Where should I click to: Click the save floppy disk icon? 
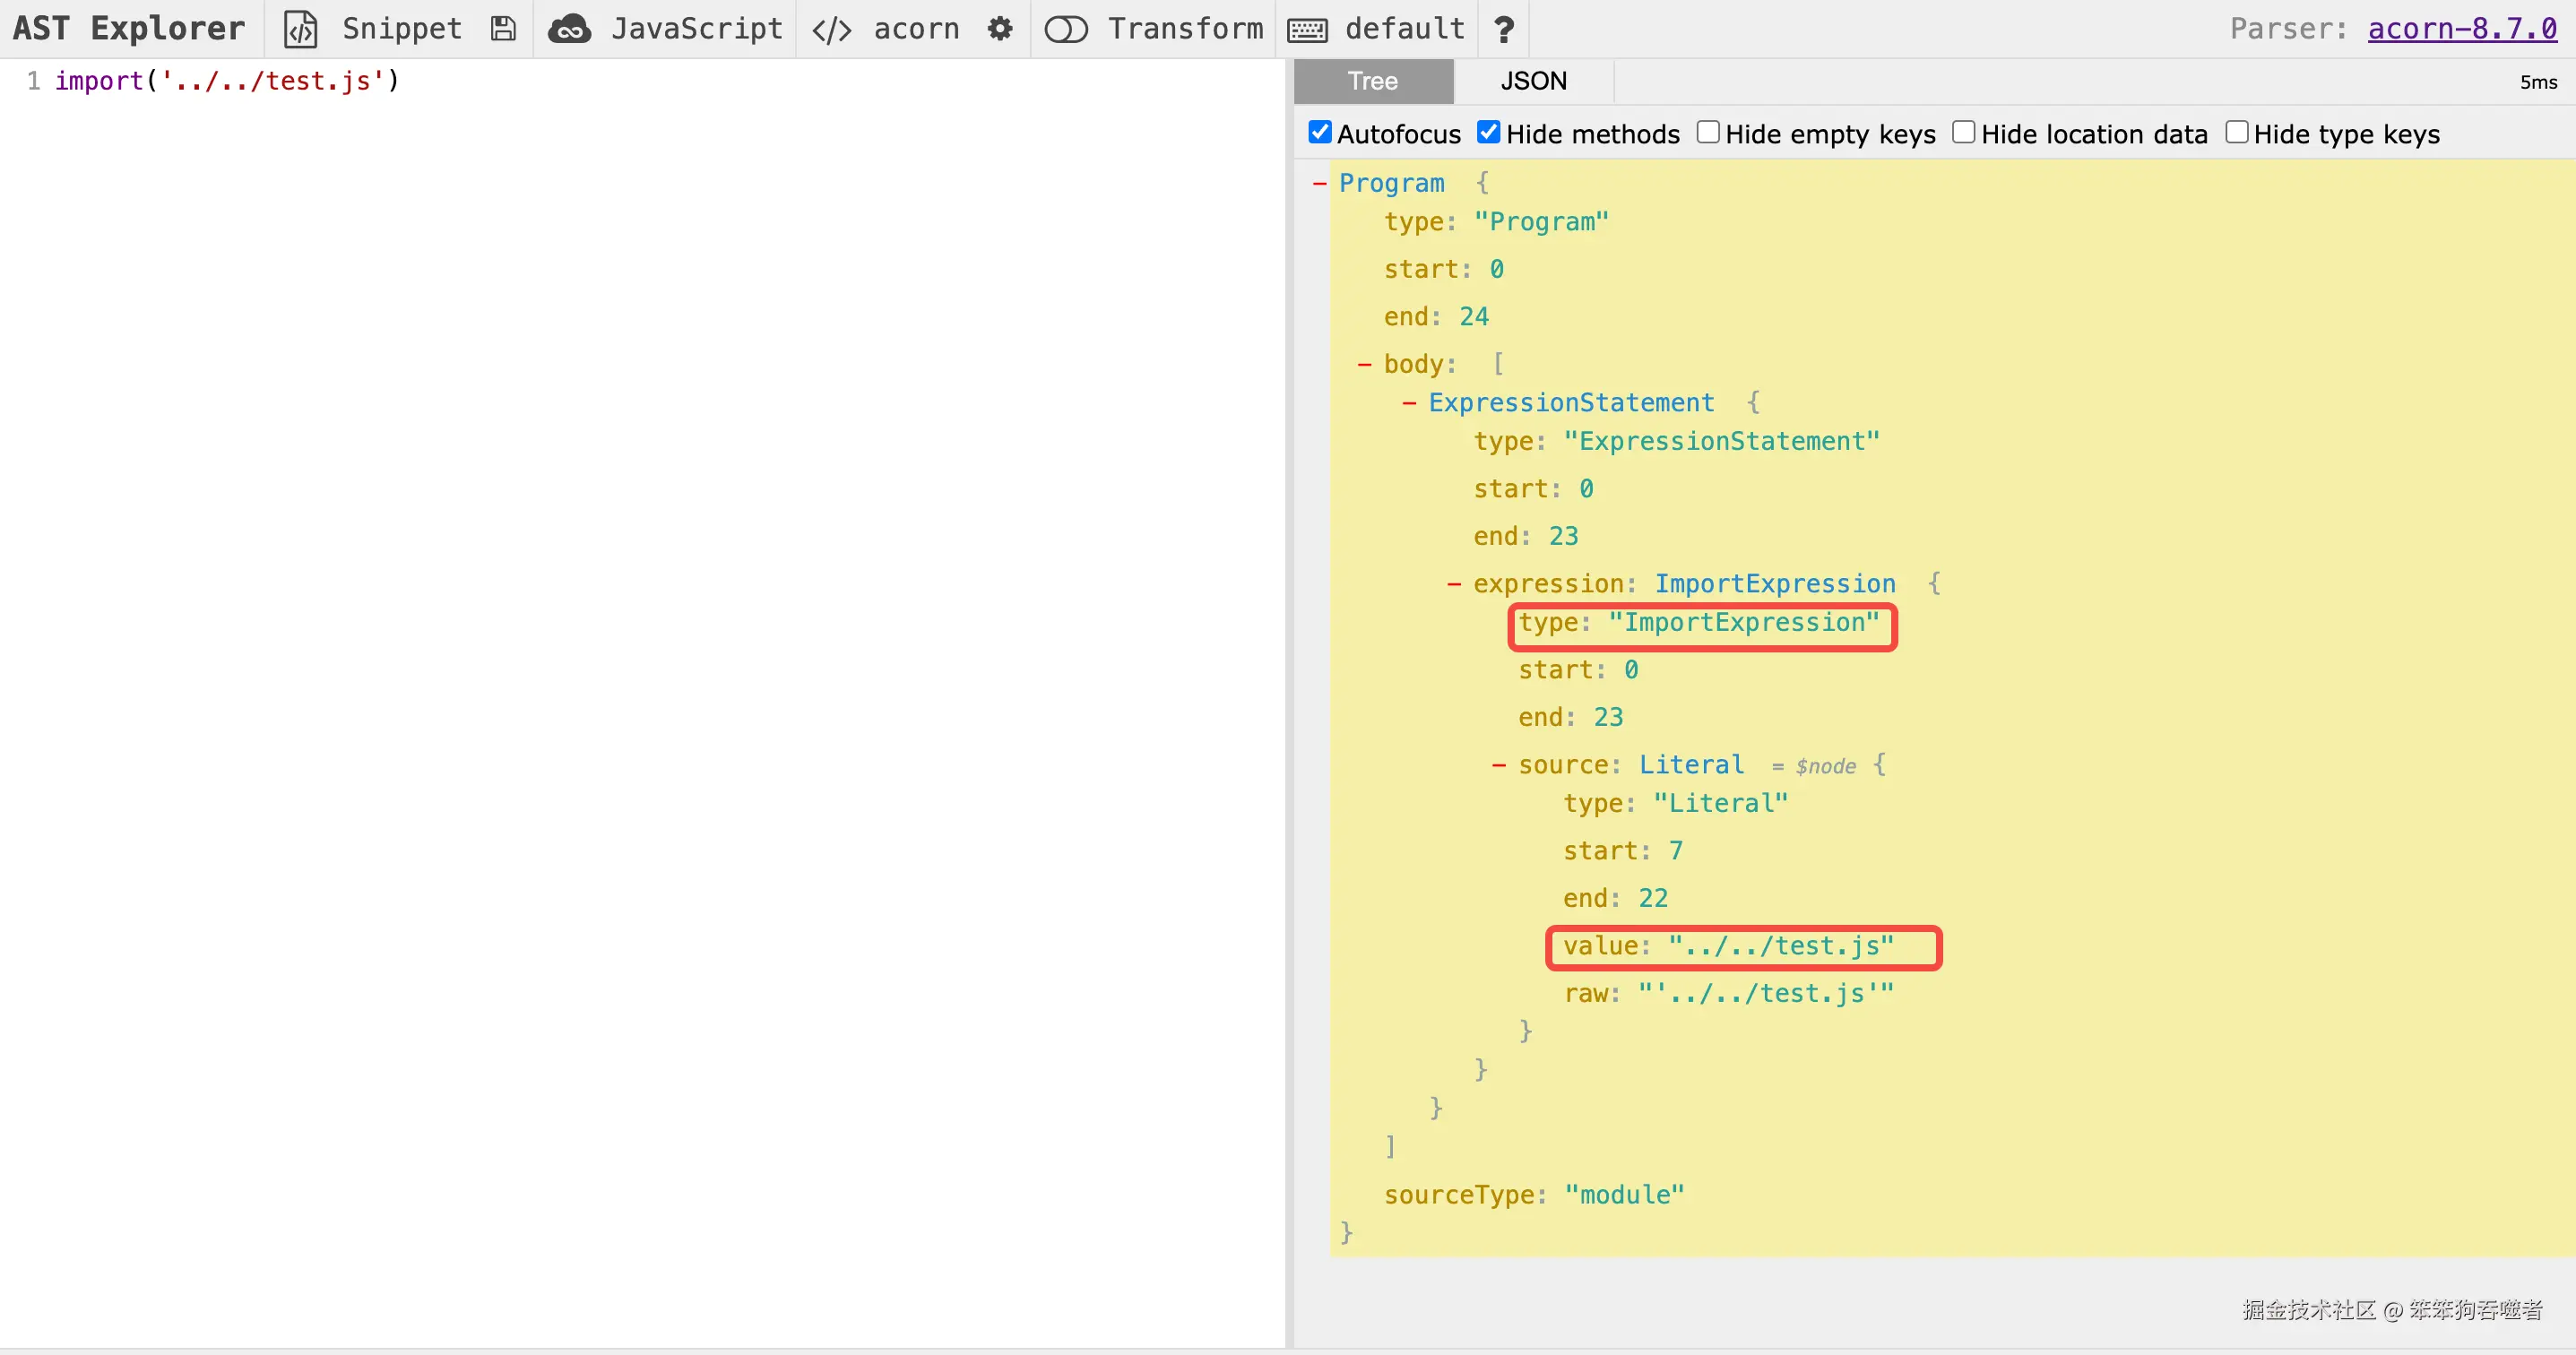coord(503,29)
